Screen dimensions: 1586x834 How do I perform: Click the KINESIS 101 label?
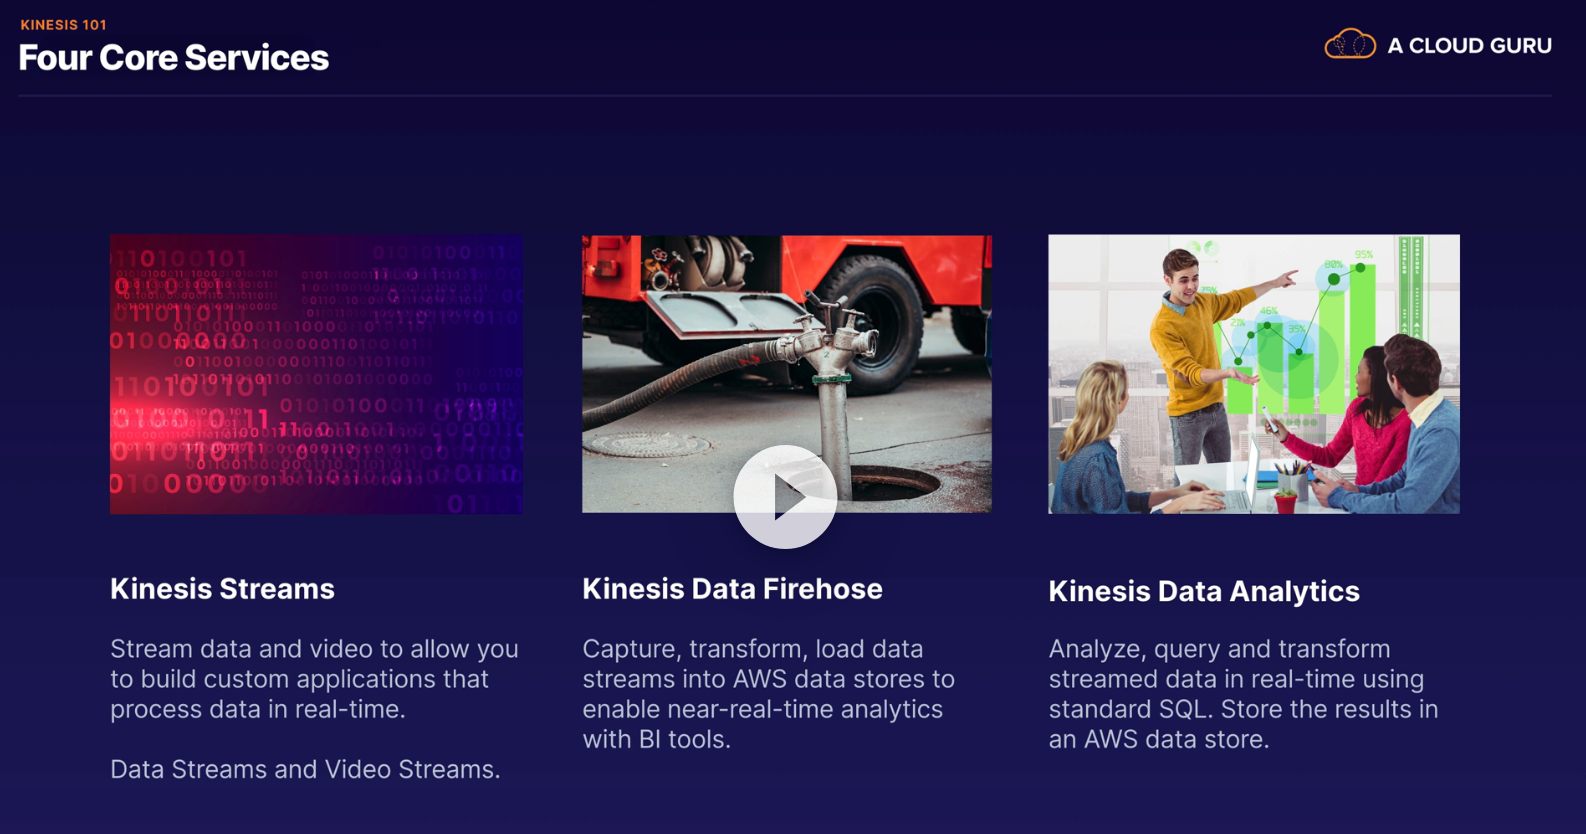coord(63,25)
